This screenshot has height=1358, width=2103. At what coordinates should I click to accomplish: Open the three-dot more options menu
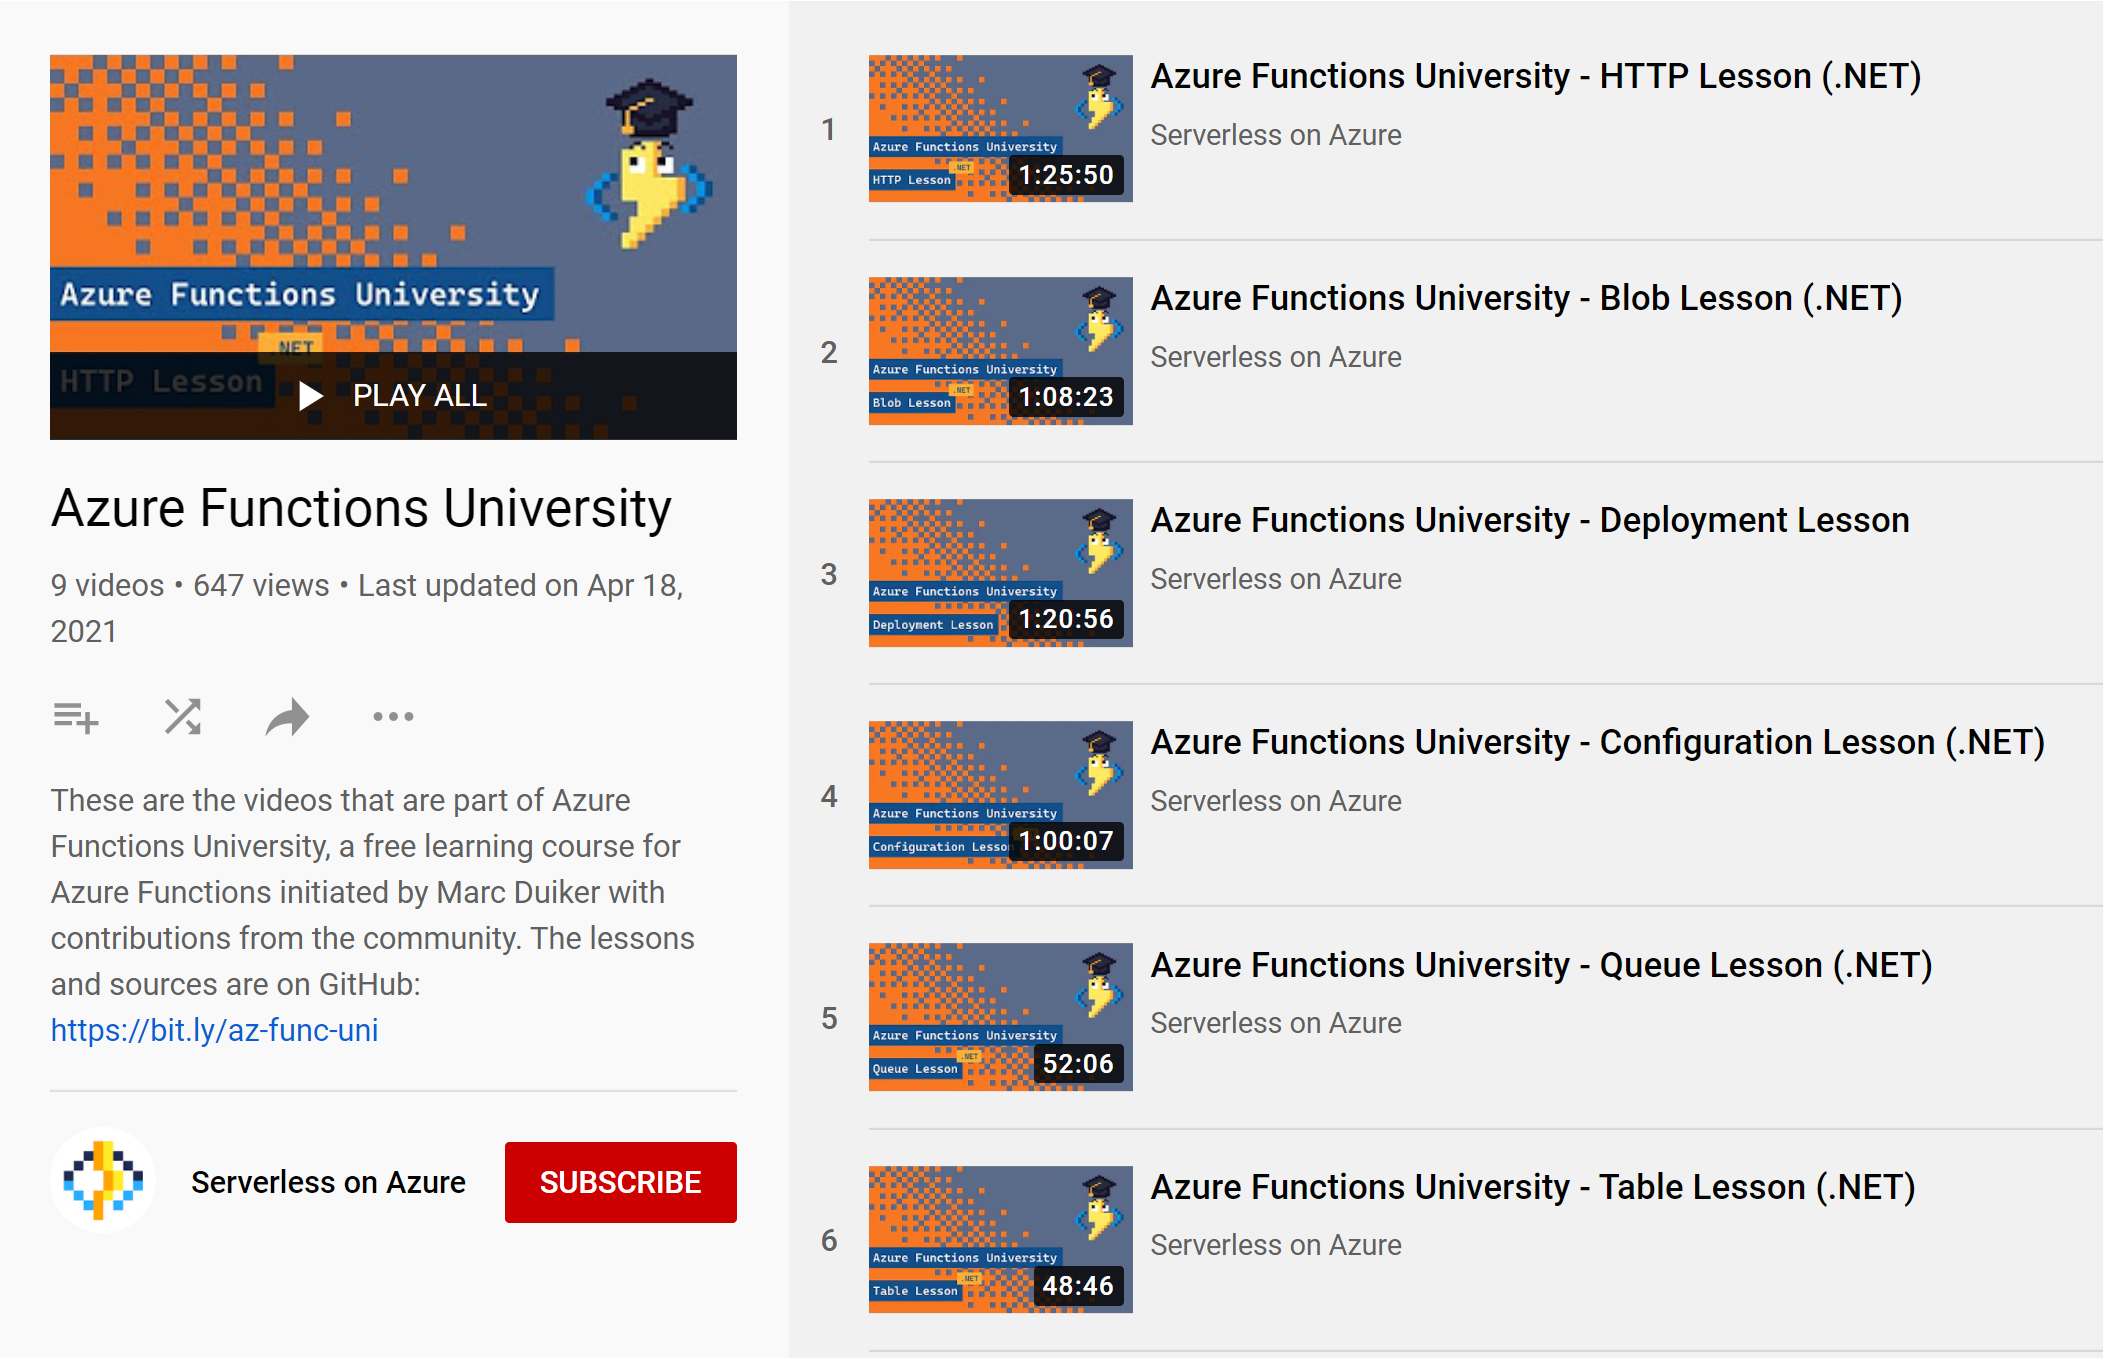click(393, 717)
